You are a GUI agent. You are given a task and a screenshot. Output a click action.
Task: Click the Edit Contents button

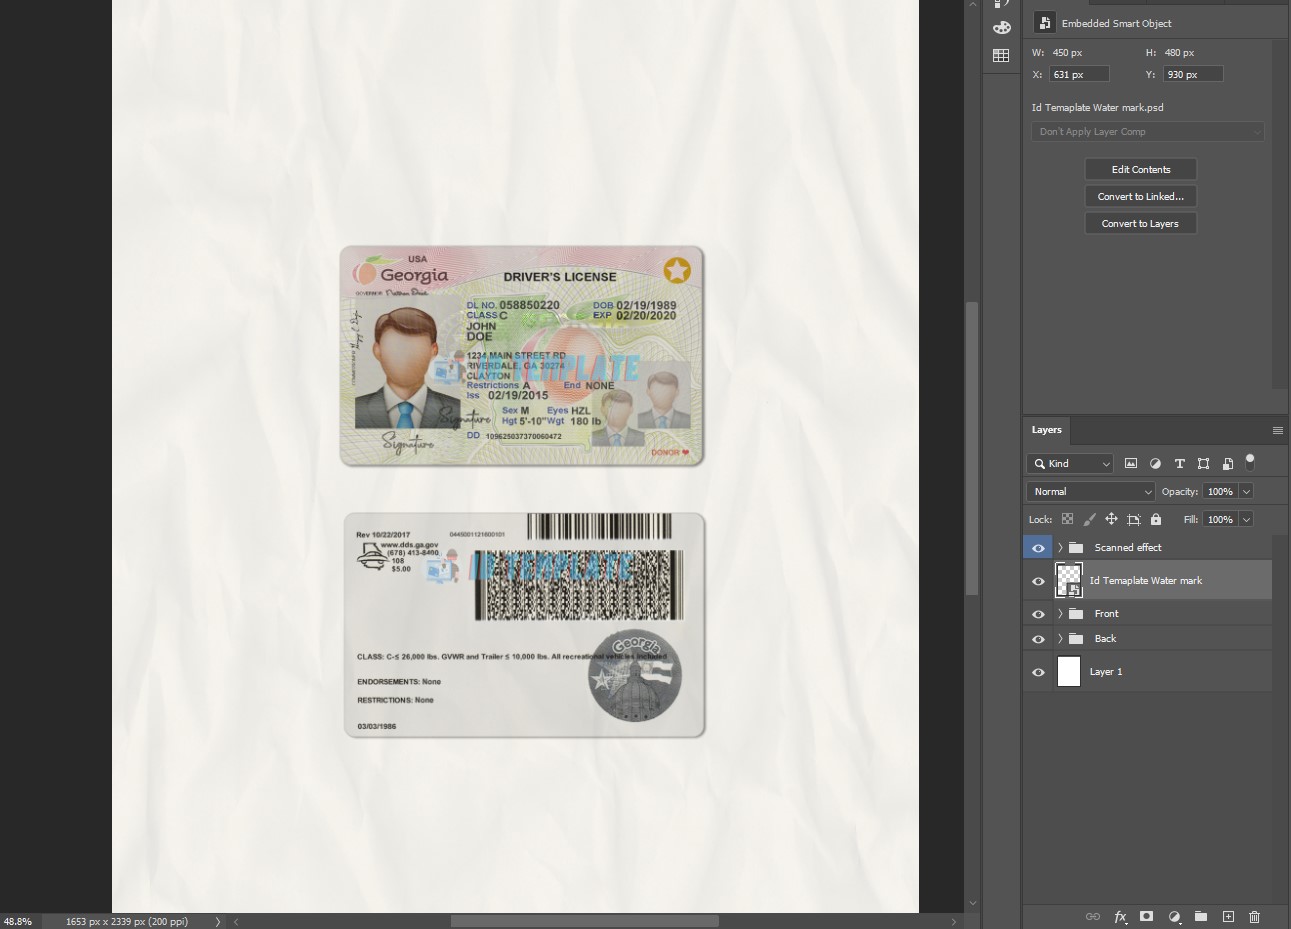click(x=1141, y=169)
